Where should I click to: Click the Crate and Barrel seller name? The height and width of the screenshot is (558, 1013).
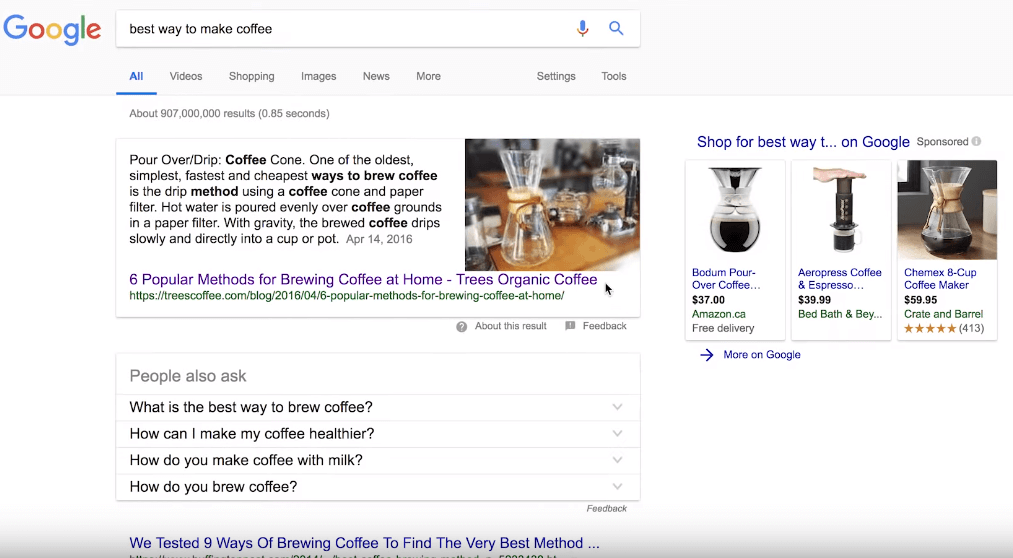[x=943, y=314]
